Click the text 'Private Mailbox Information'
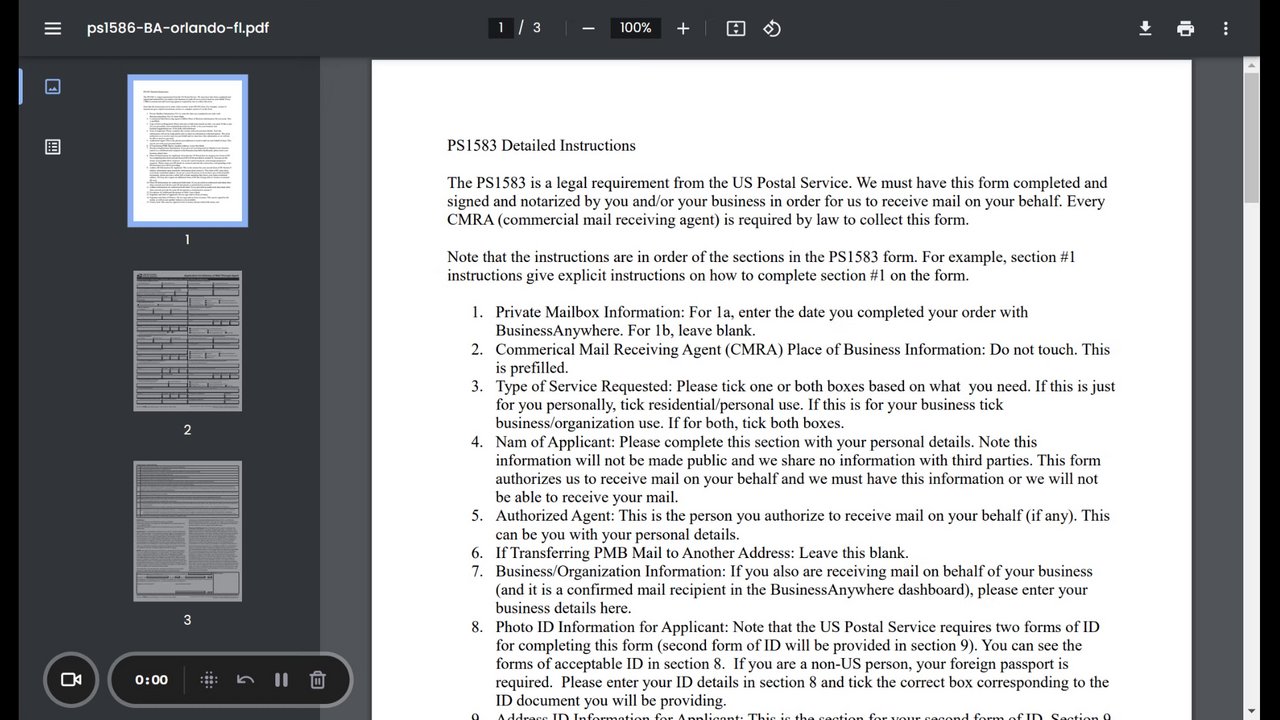Screen dimensions: 1280x720 [589, 312]
